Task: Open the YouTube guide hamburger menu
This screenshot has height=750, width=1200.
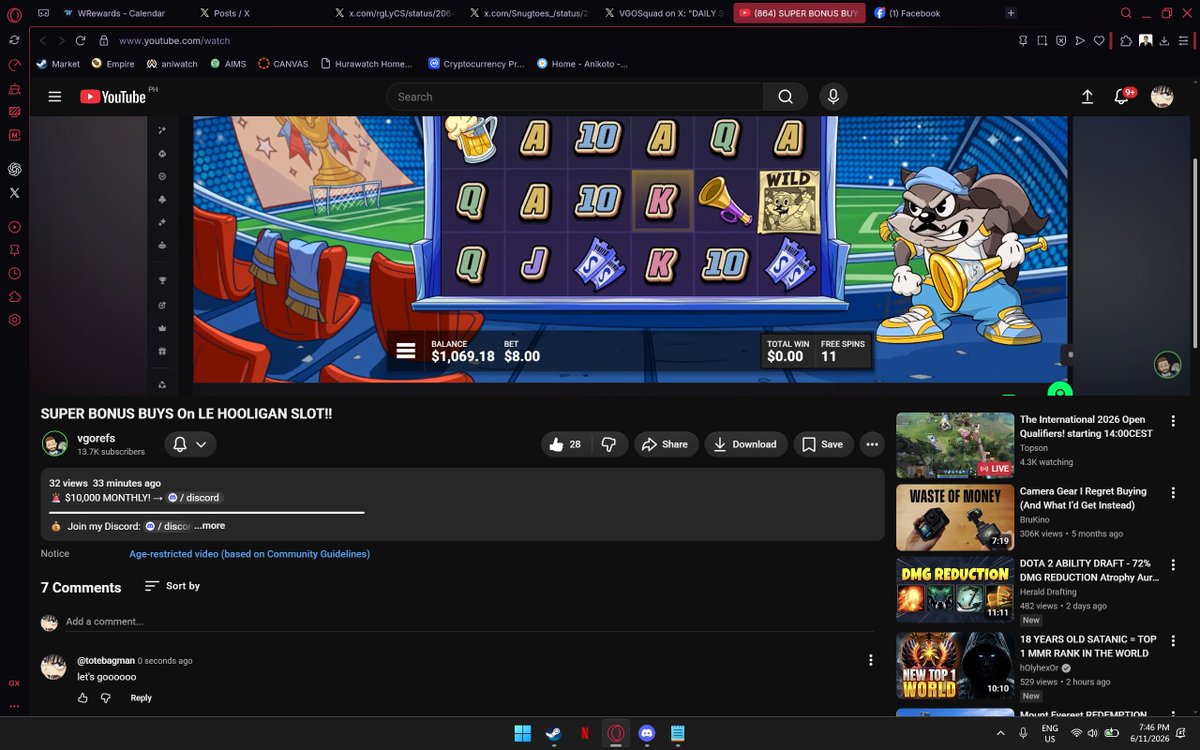Action: coord(55,97)
